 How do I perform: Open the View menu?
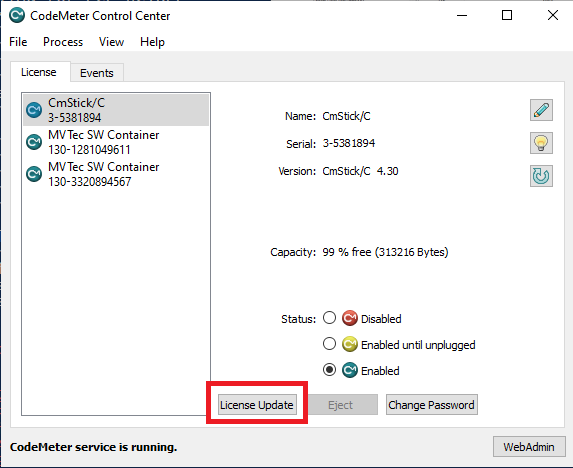tap(111, 42)
